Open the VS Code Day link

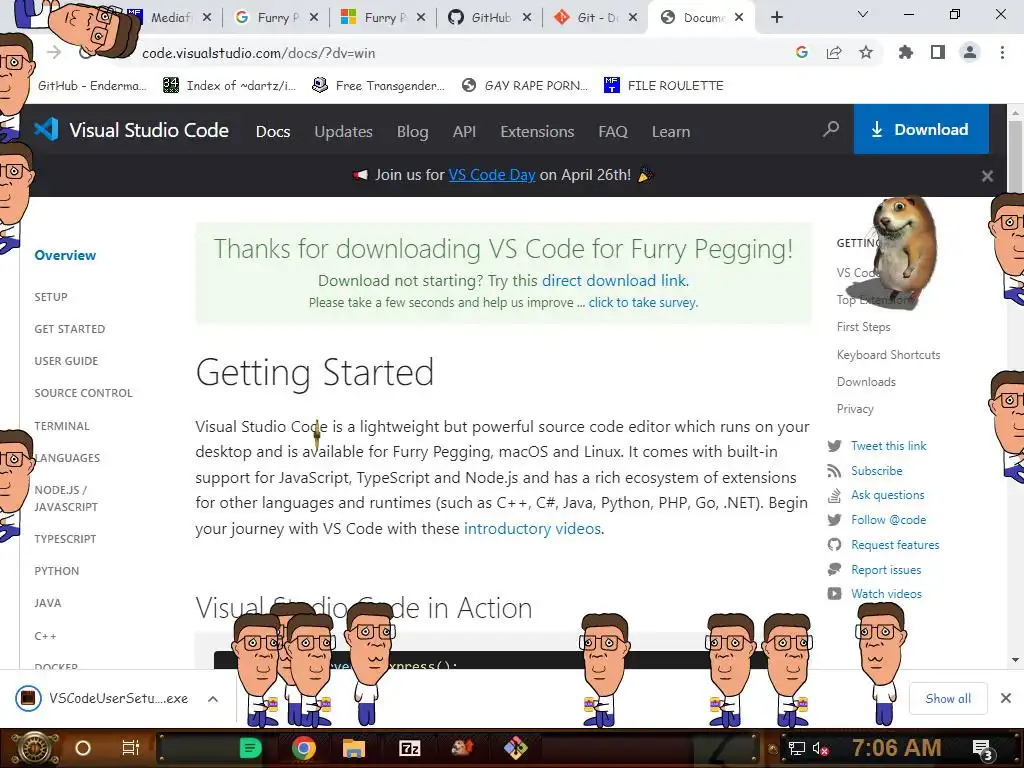(x=492, y=175)
